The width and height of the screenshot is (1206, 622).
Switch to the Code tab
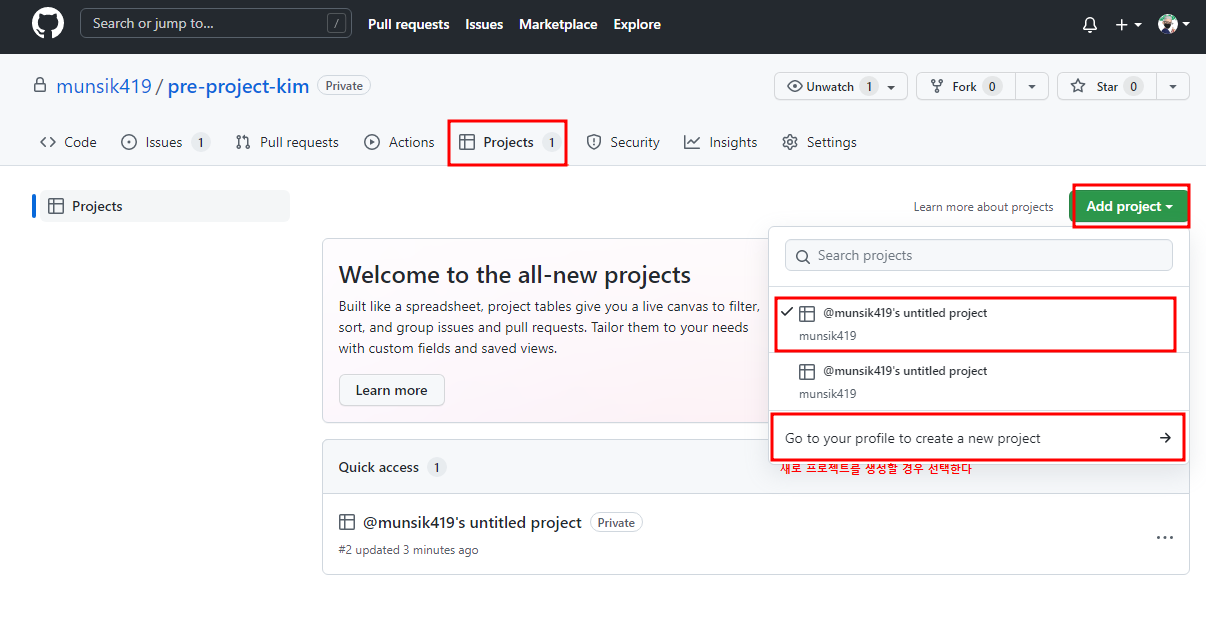68,142
